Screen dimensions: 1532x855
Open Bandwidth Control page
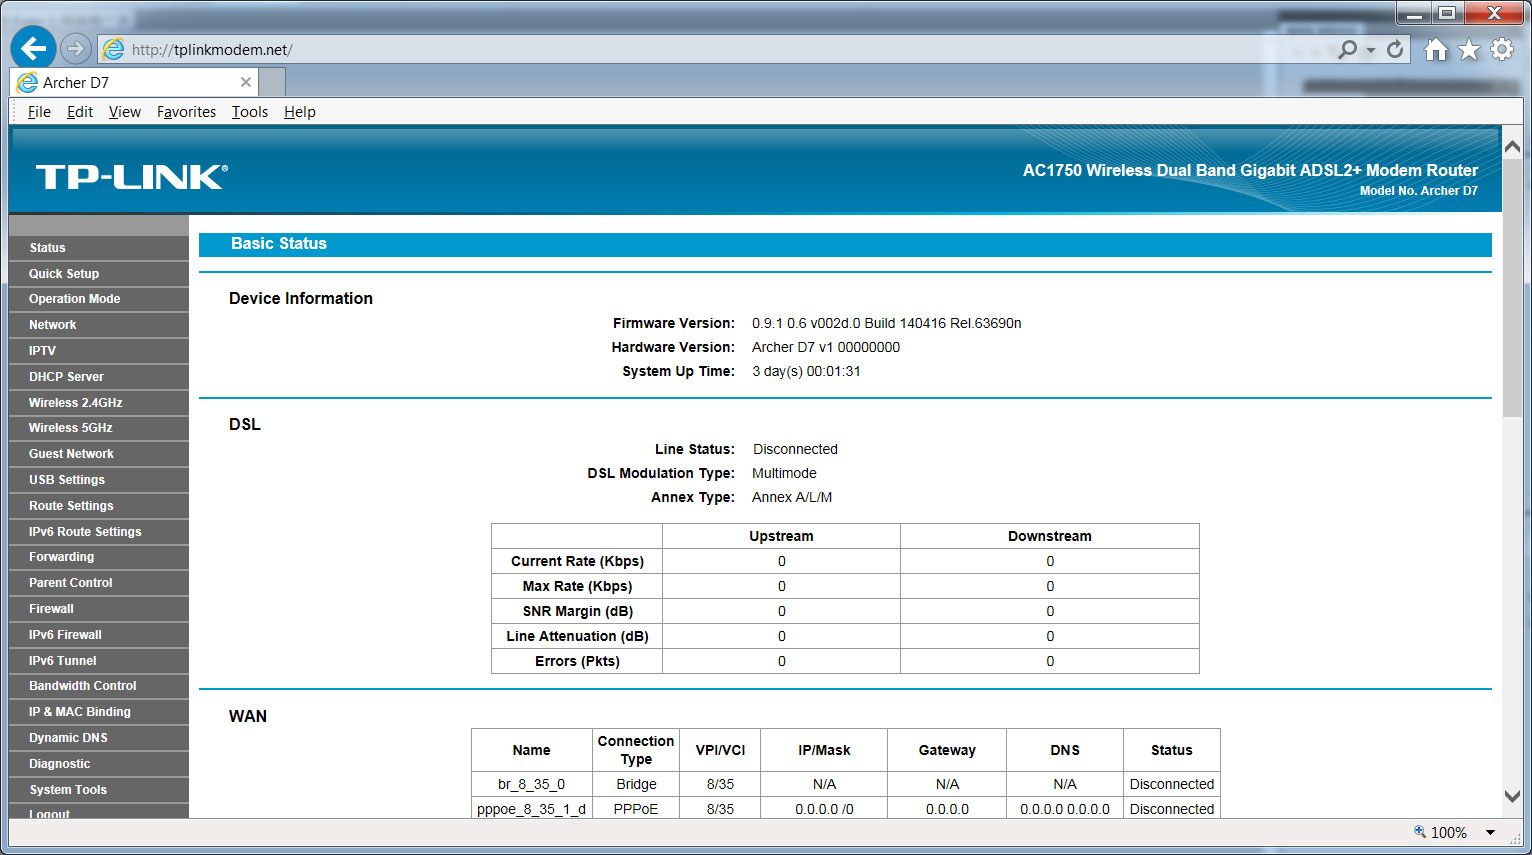coord(98,686)
